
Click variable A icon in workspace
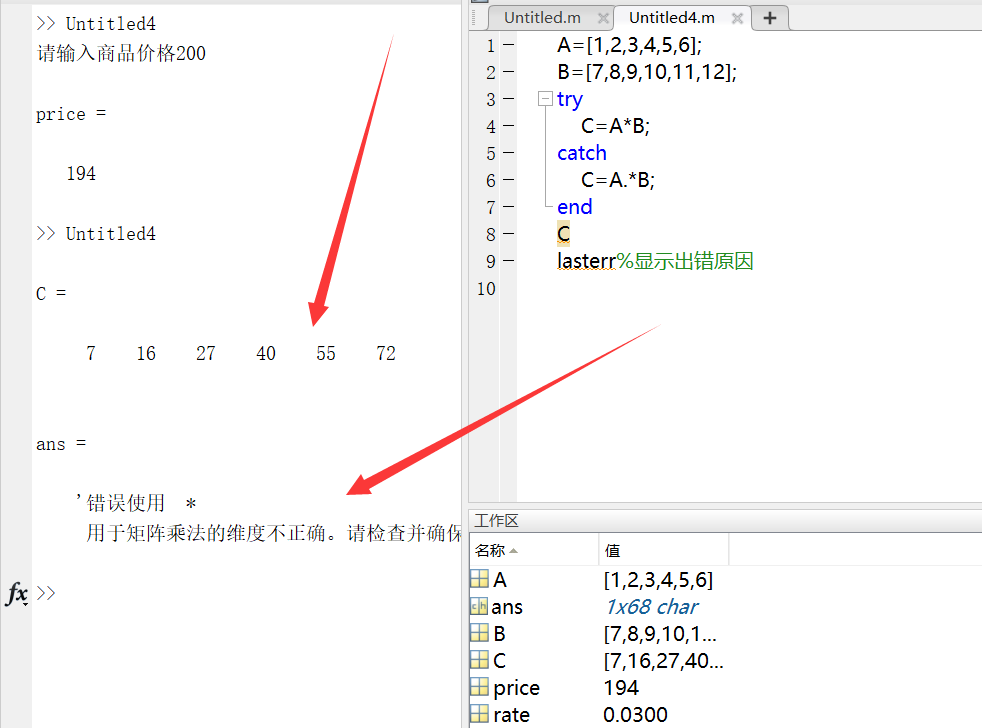[479, 579]
